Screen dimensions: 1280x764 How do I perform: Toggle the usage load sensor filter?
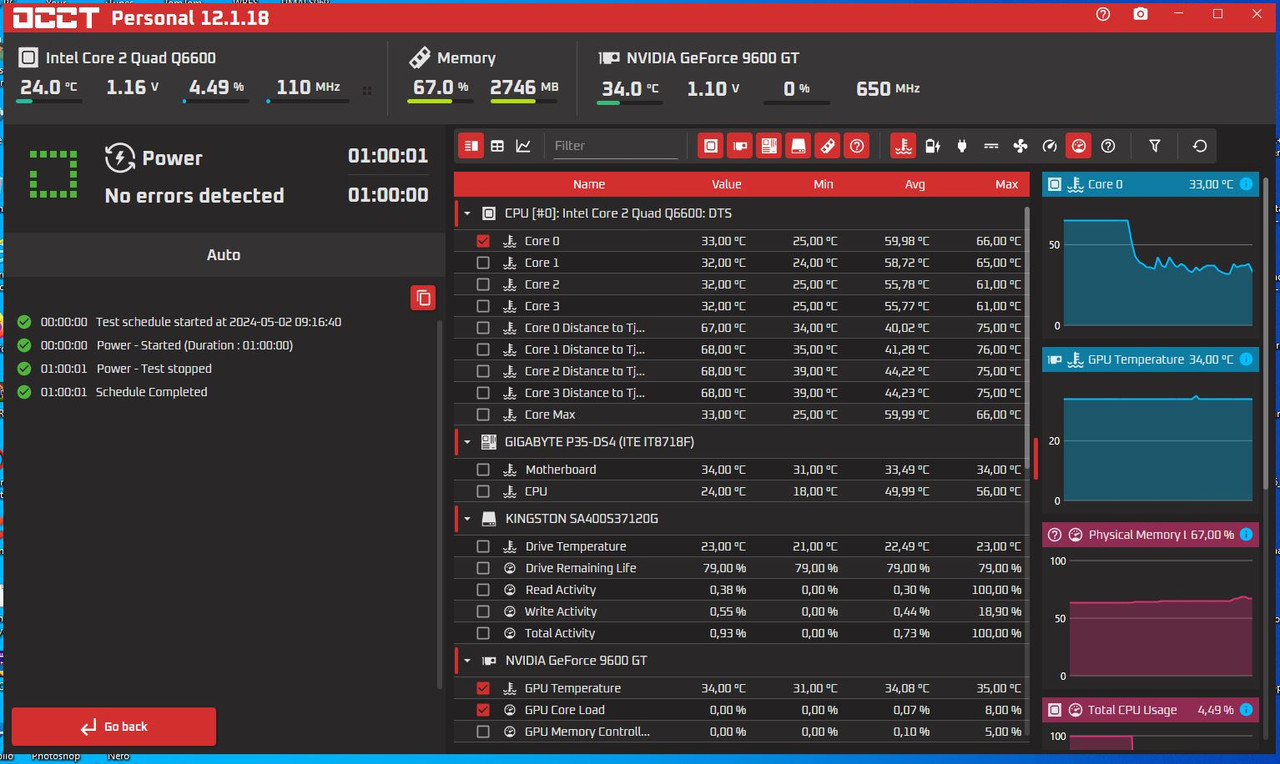click(x=1078, y=146)
